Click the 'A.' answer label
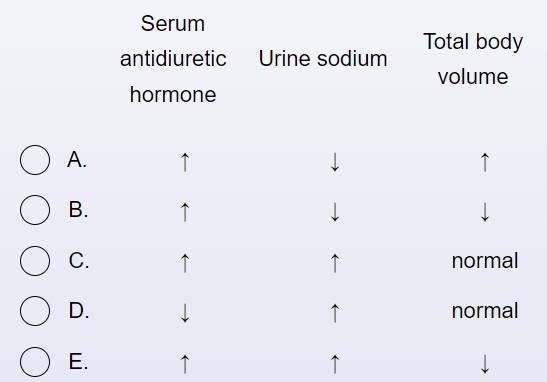 point(77,160)
